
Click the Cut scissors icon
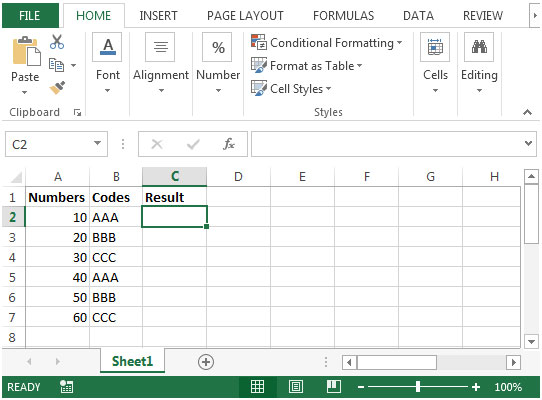57,42
